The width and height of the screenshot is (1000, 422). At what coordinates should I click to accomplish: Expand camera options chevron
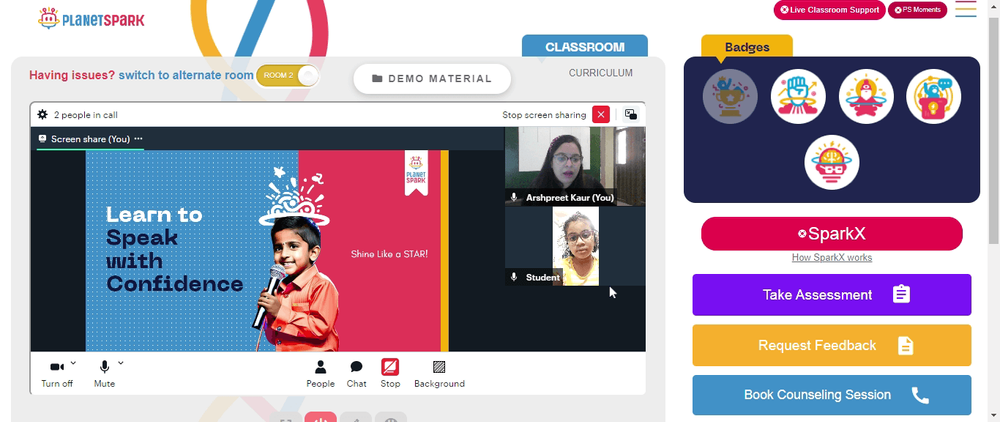point(73,363)
